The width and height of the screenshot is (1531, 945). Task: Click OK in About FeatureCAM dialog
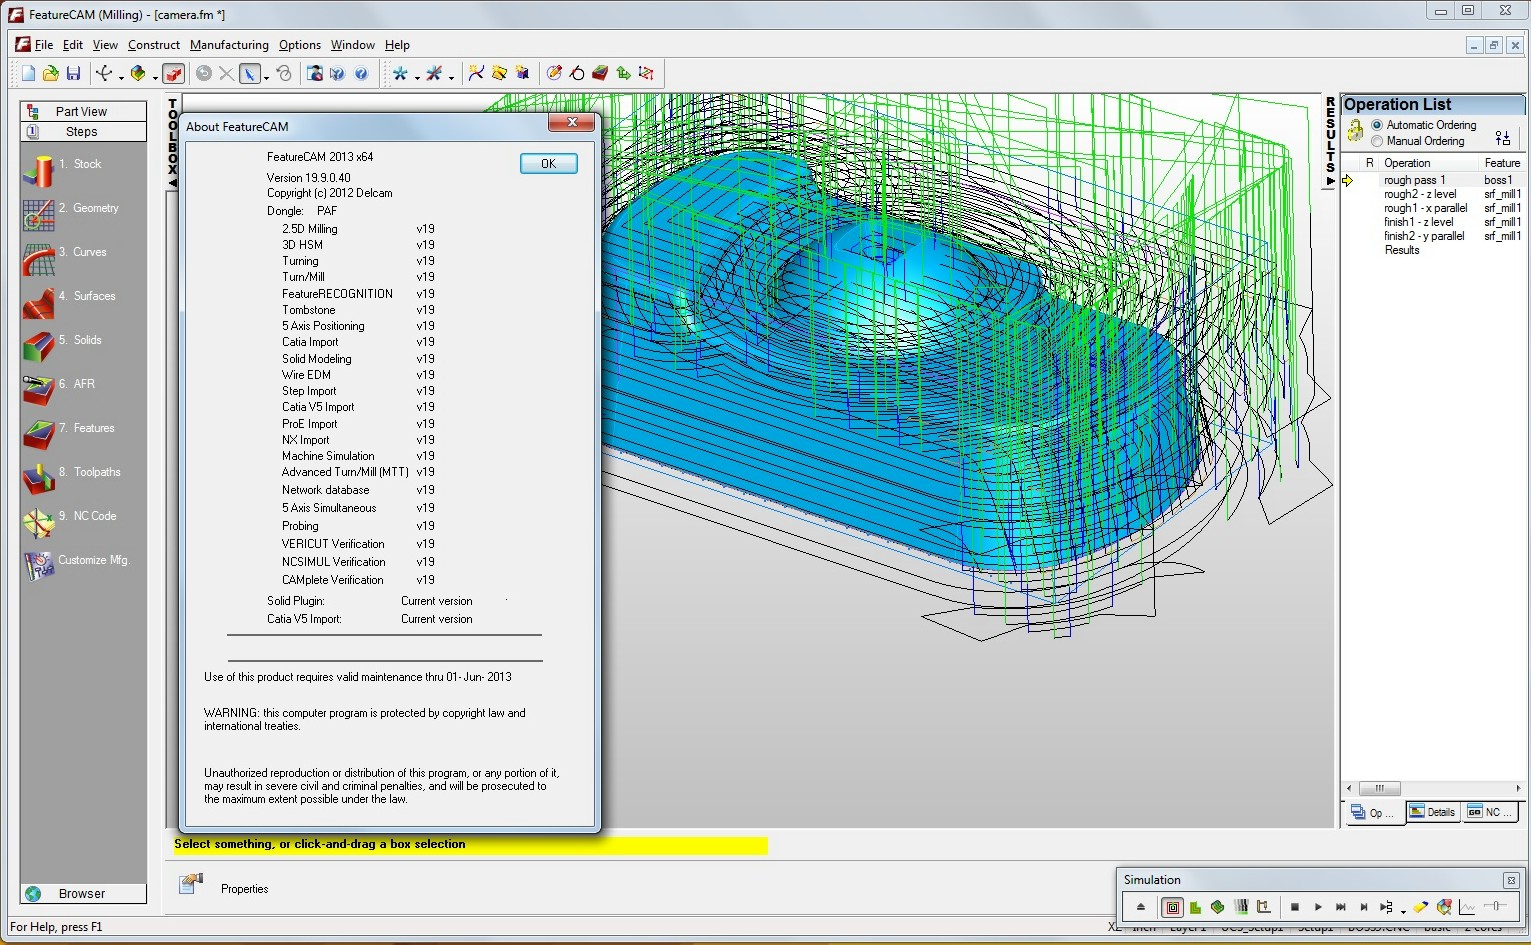pyautogui.click(x=548, y=164)
